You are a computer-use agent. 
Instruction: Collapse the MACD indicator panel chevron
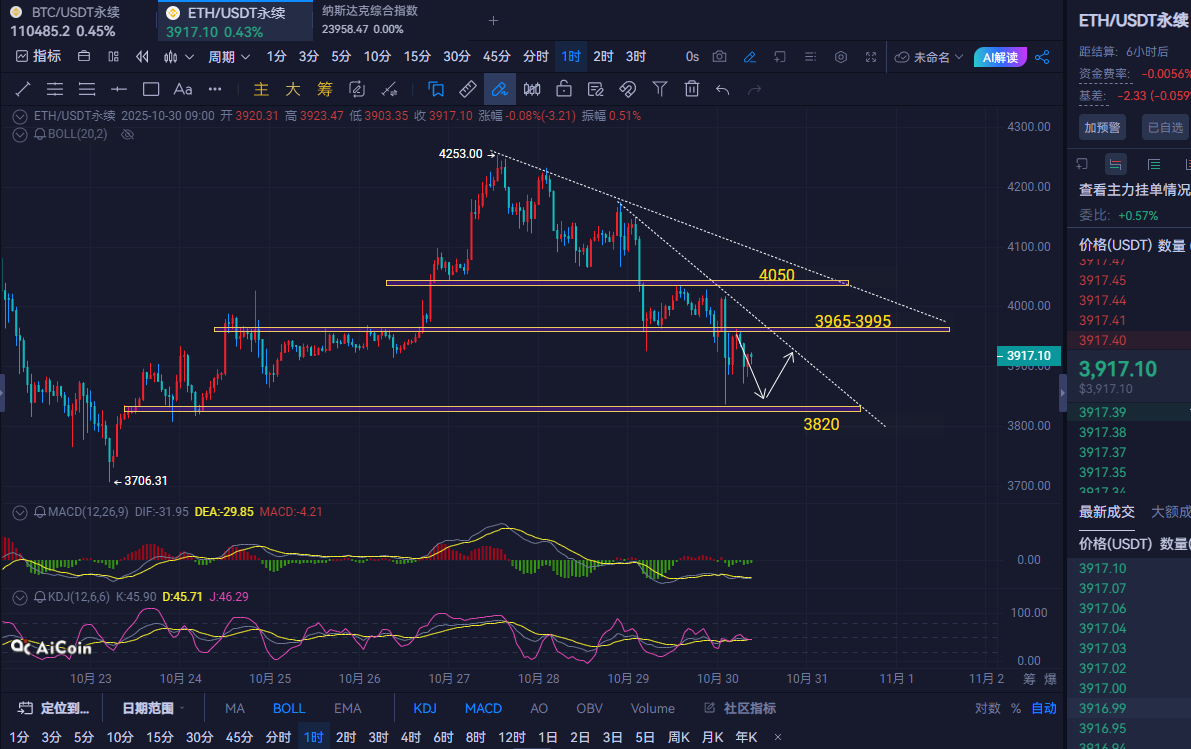[x=20, y=512]
